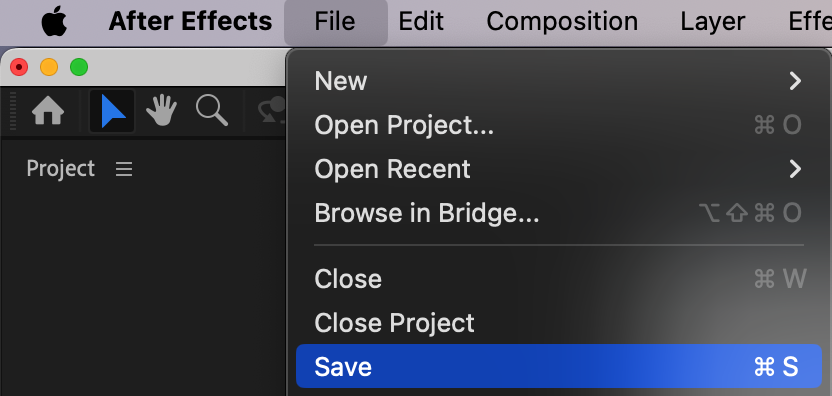Click the Home icon in the toolbar

[48, 111]
